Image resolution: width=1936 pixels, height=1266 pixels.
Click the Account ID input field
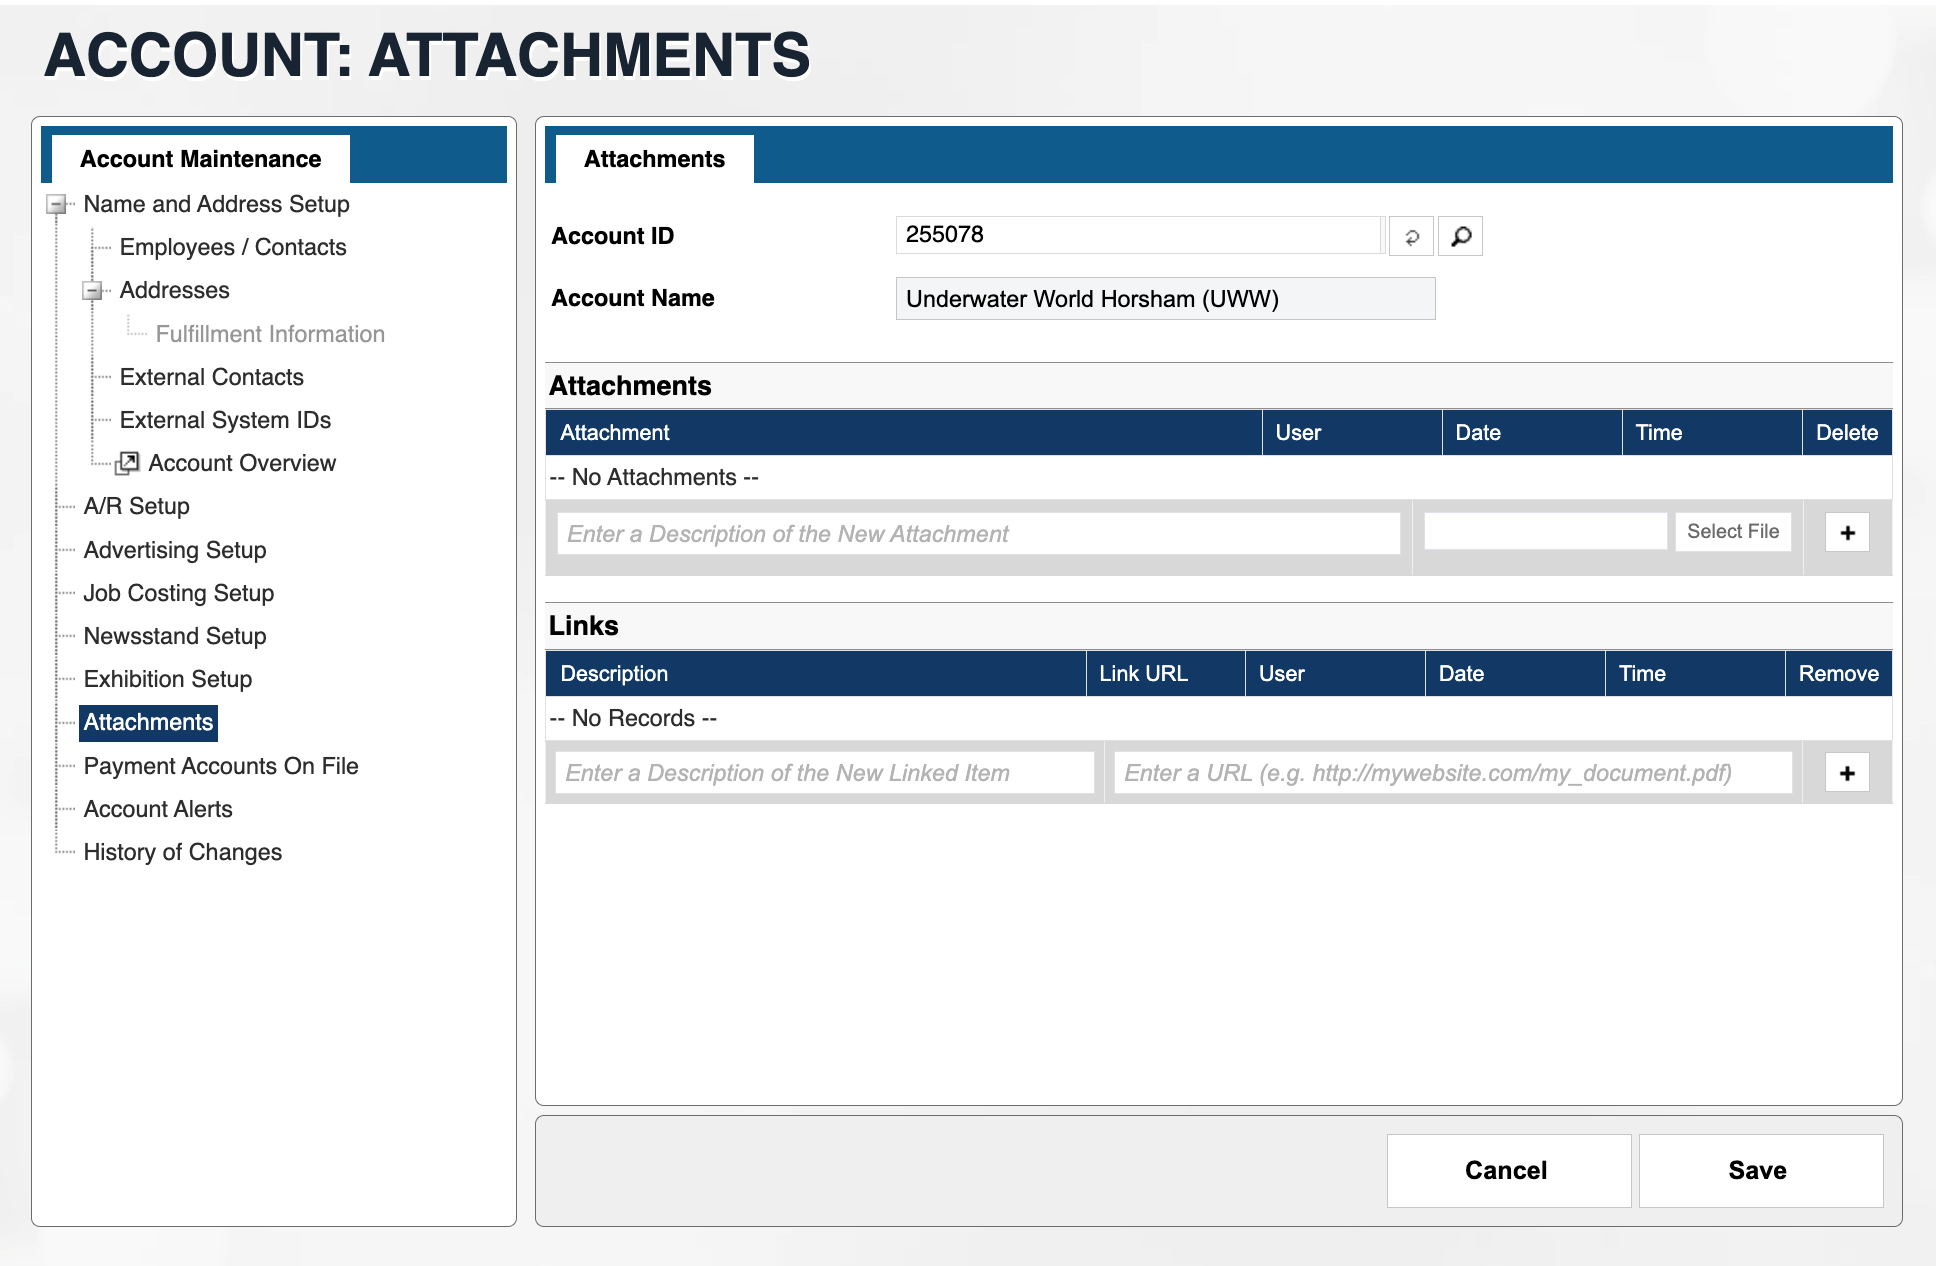(x=1138, y=235)
